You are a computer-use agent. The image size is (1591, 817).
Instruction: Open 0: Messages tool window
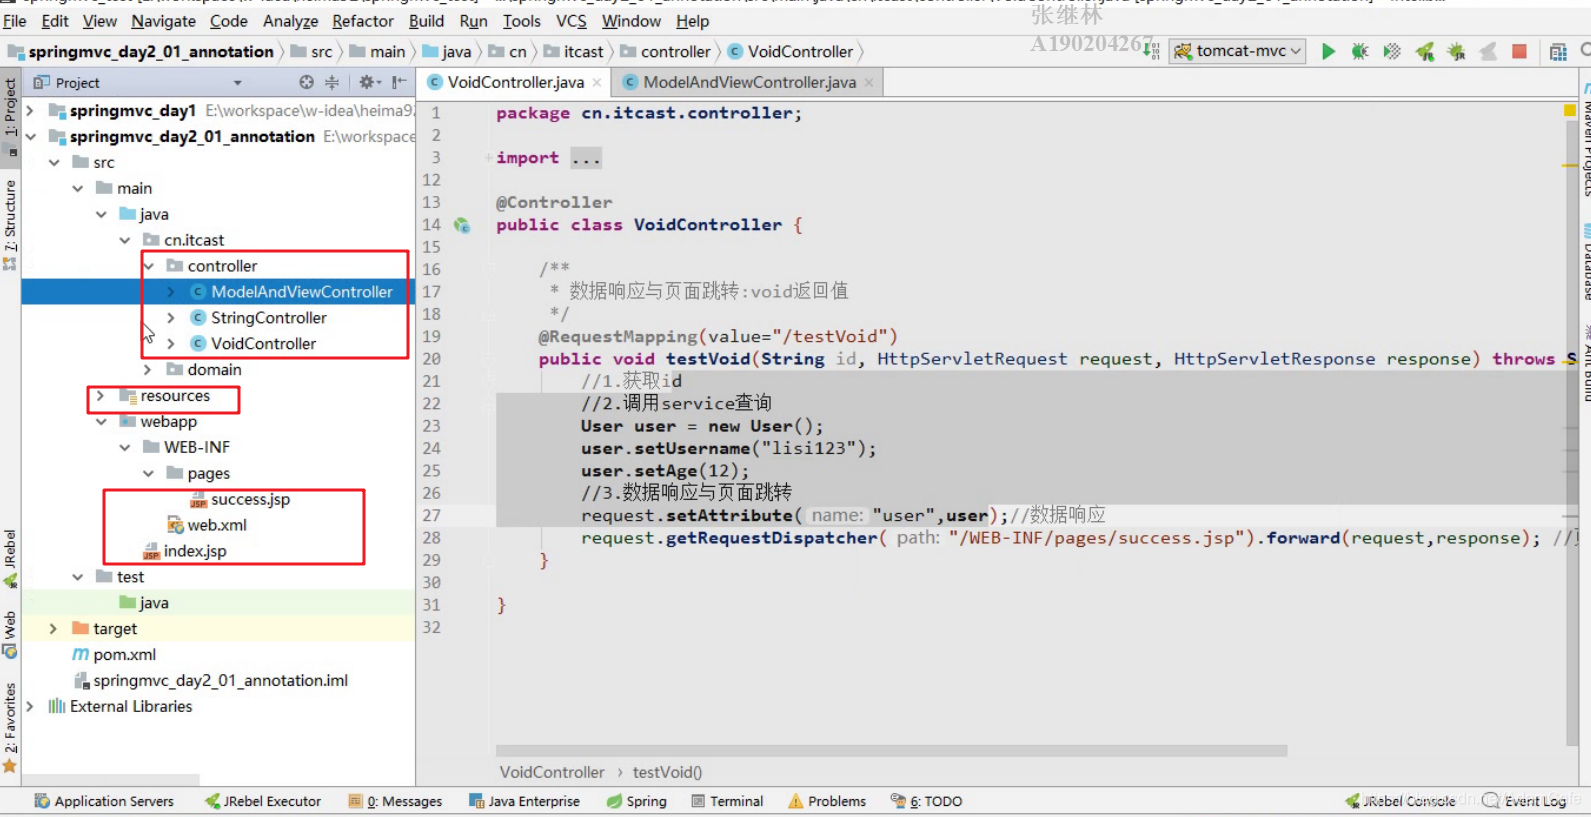(395, 801)
